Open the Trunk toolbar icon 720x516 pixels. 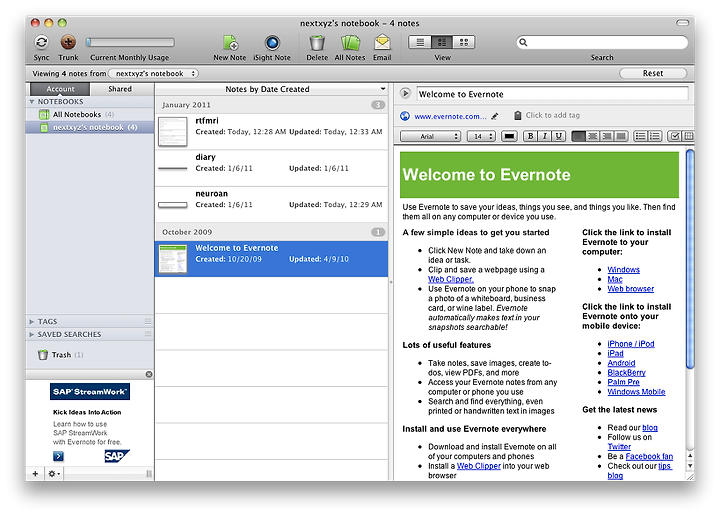(68, 43)
